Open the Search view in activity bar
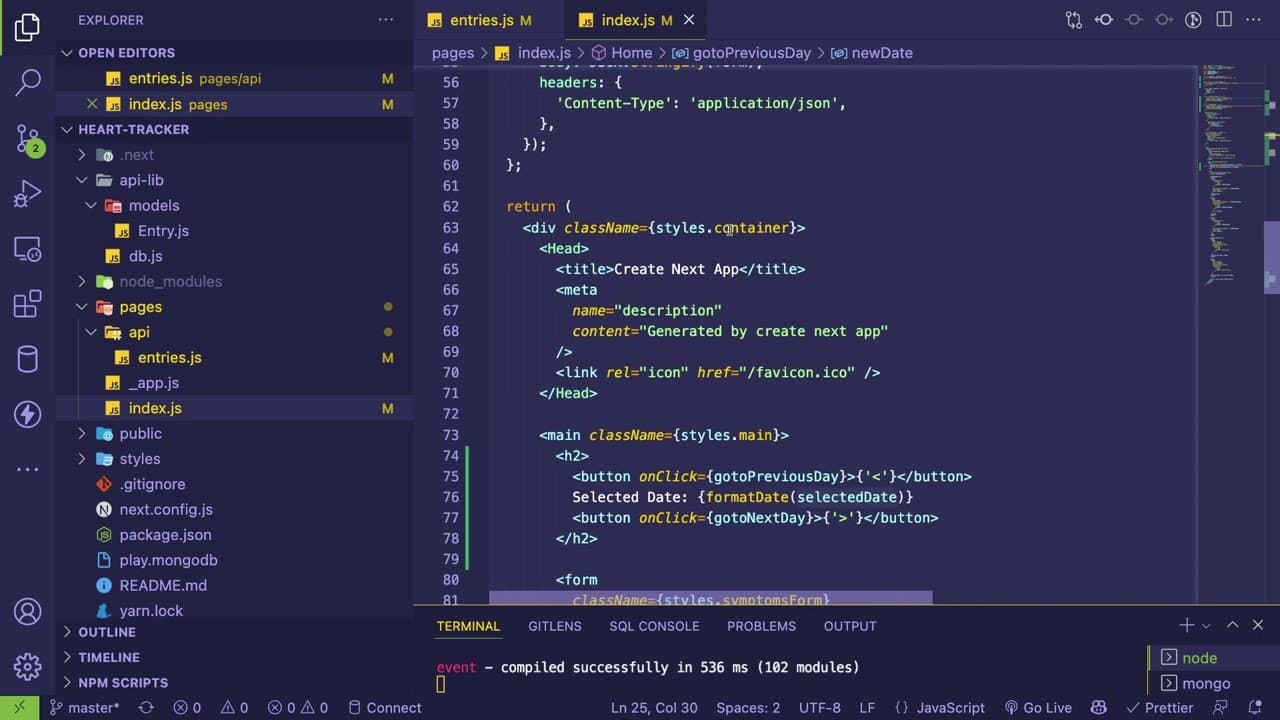Screen dimensions: 1280x720 tap(28, 82)
